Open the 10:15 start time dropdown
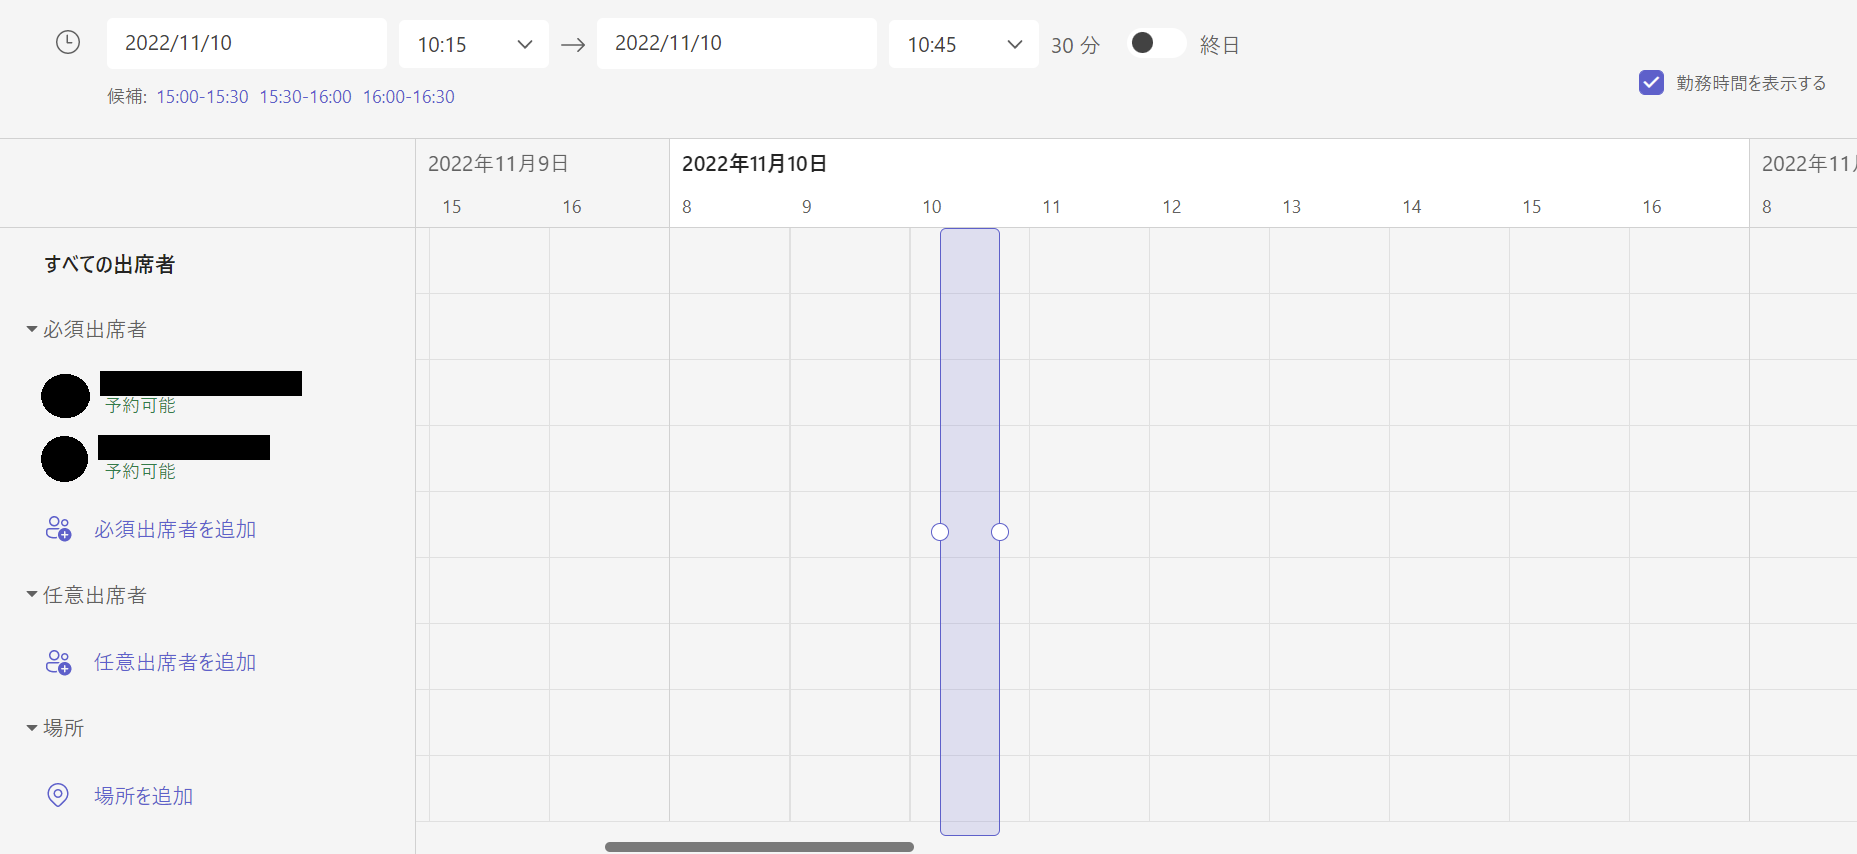Viewport: 1857px width, 854px height. coord(474,44)
